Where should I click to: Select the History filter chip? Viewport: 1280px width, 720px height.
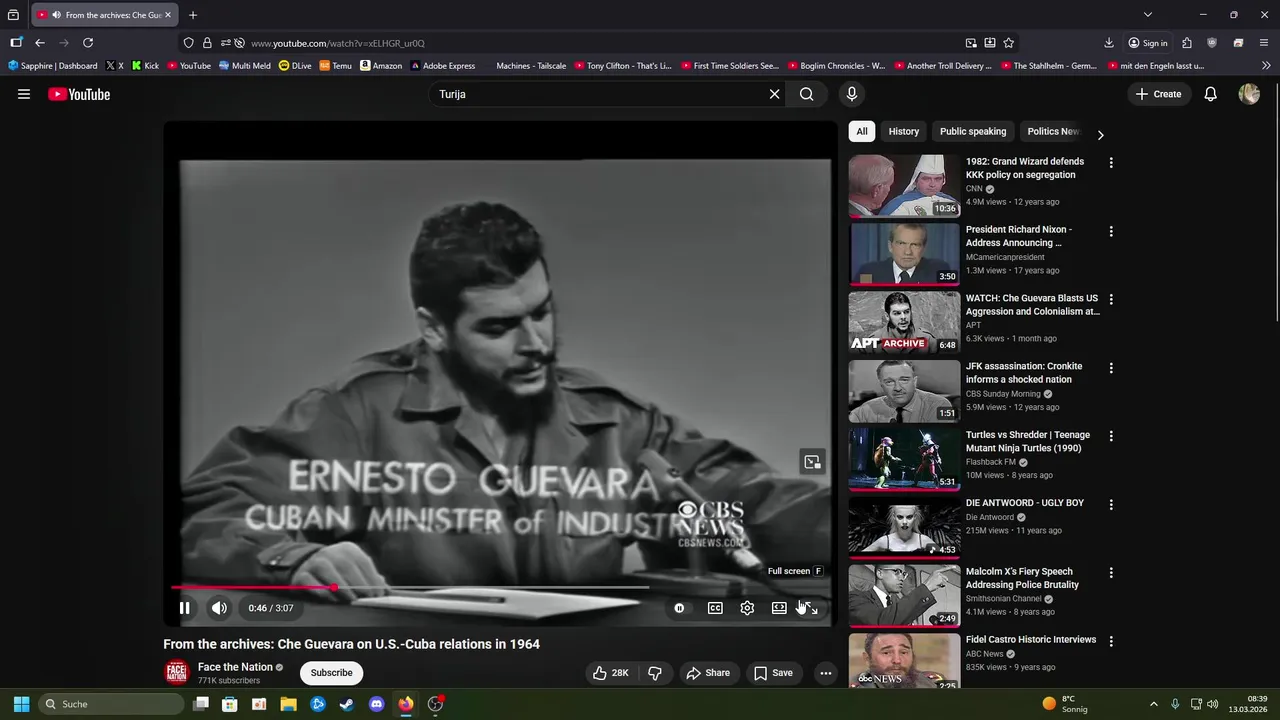pos(904,131)
